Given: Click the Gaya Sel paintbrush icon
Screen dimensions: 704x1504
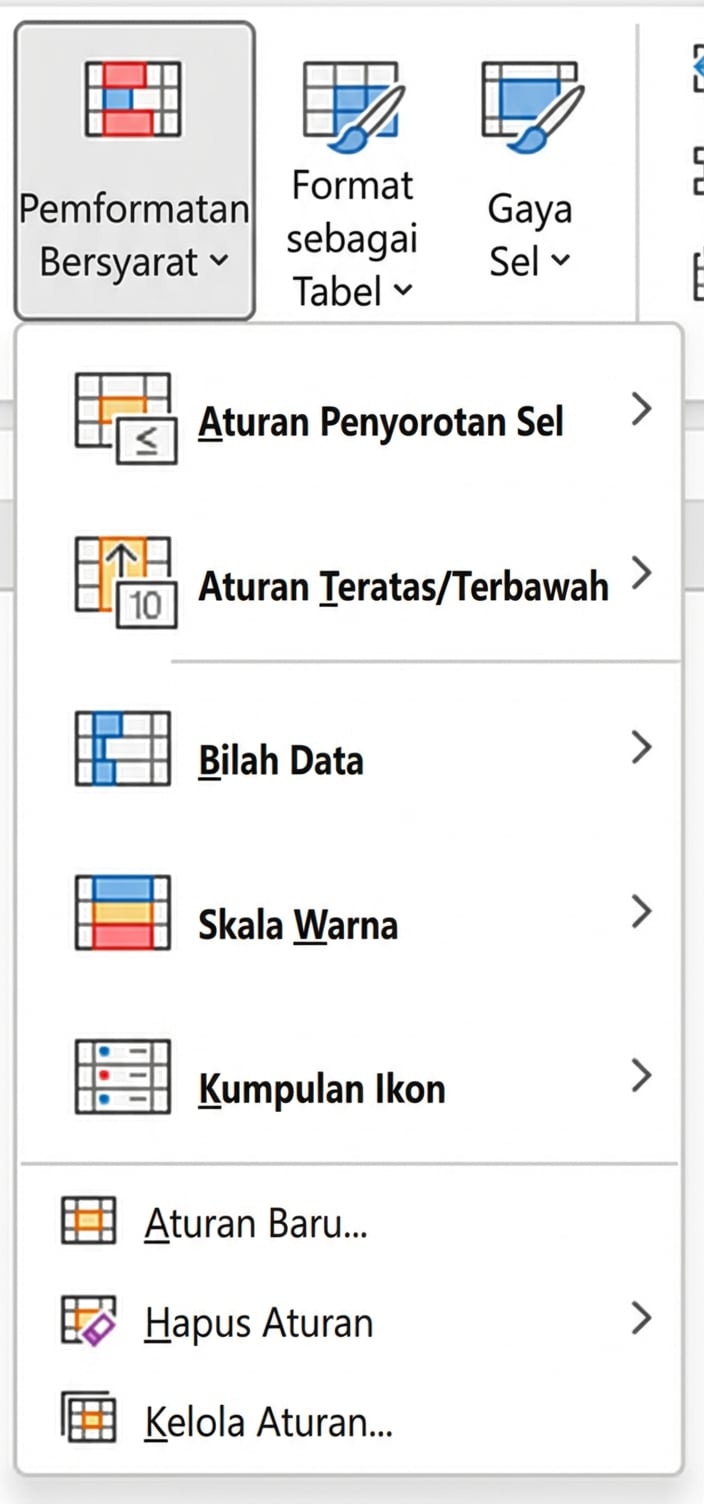Looking at the screenshot, I should 529,105.
